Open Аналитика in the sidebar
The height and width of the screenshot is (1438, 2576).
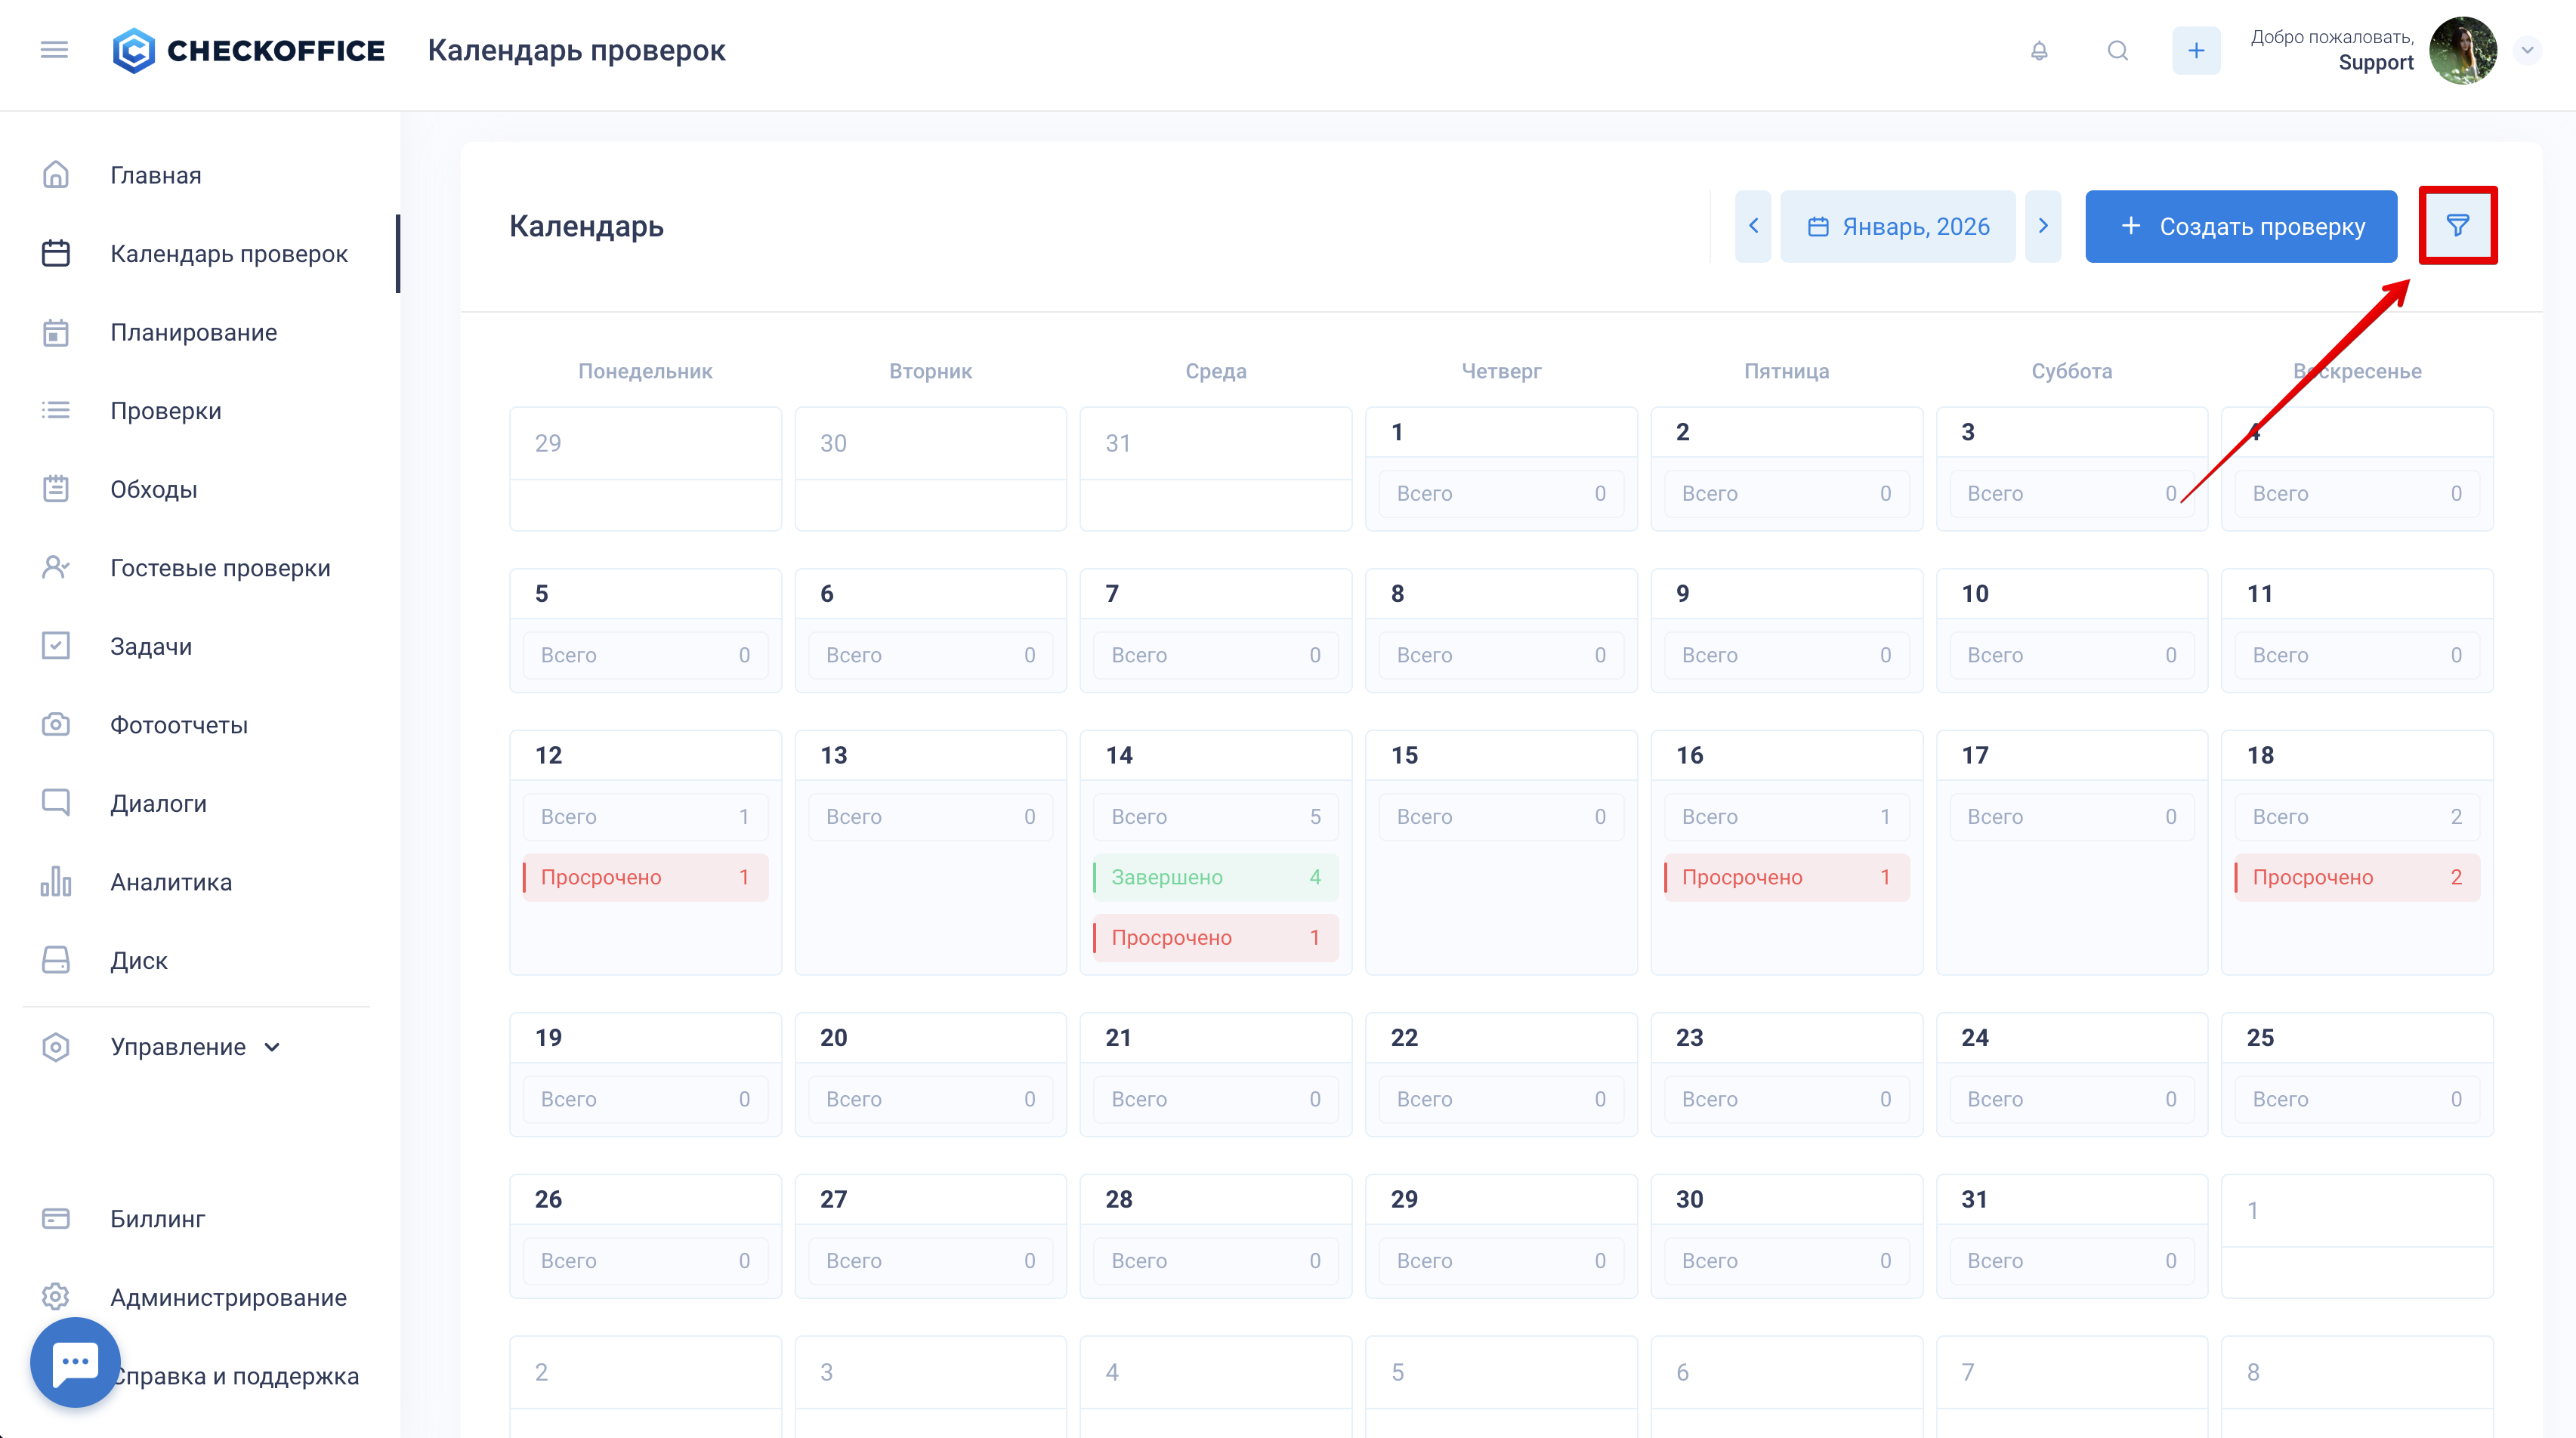[171, 882]
